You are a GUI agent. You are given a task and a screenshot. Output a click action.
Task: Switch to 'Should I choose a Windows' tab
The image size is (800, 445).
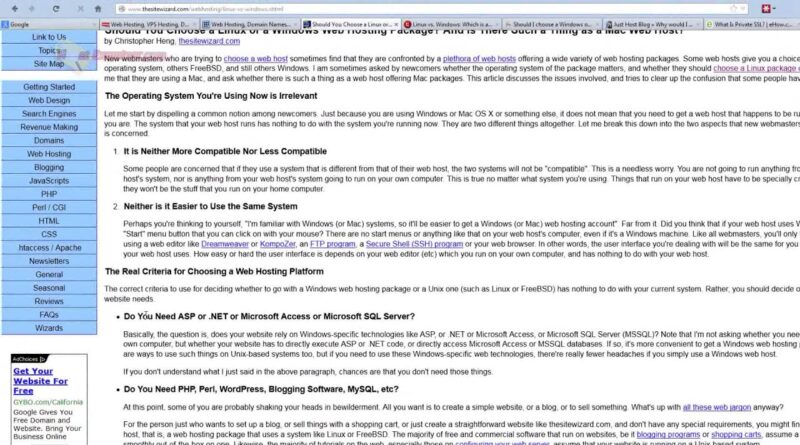(x=553, y=24)
